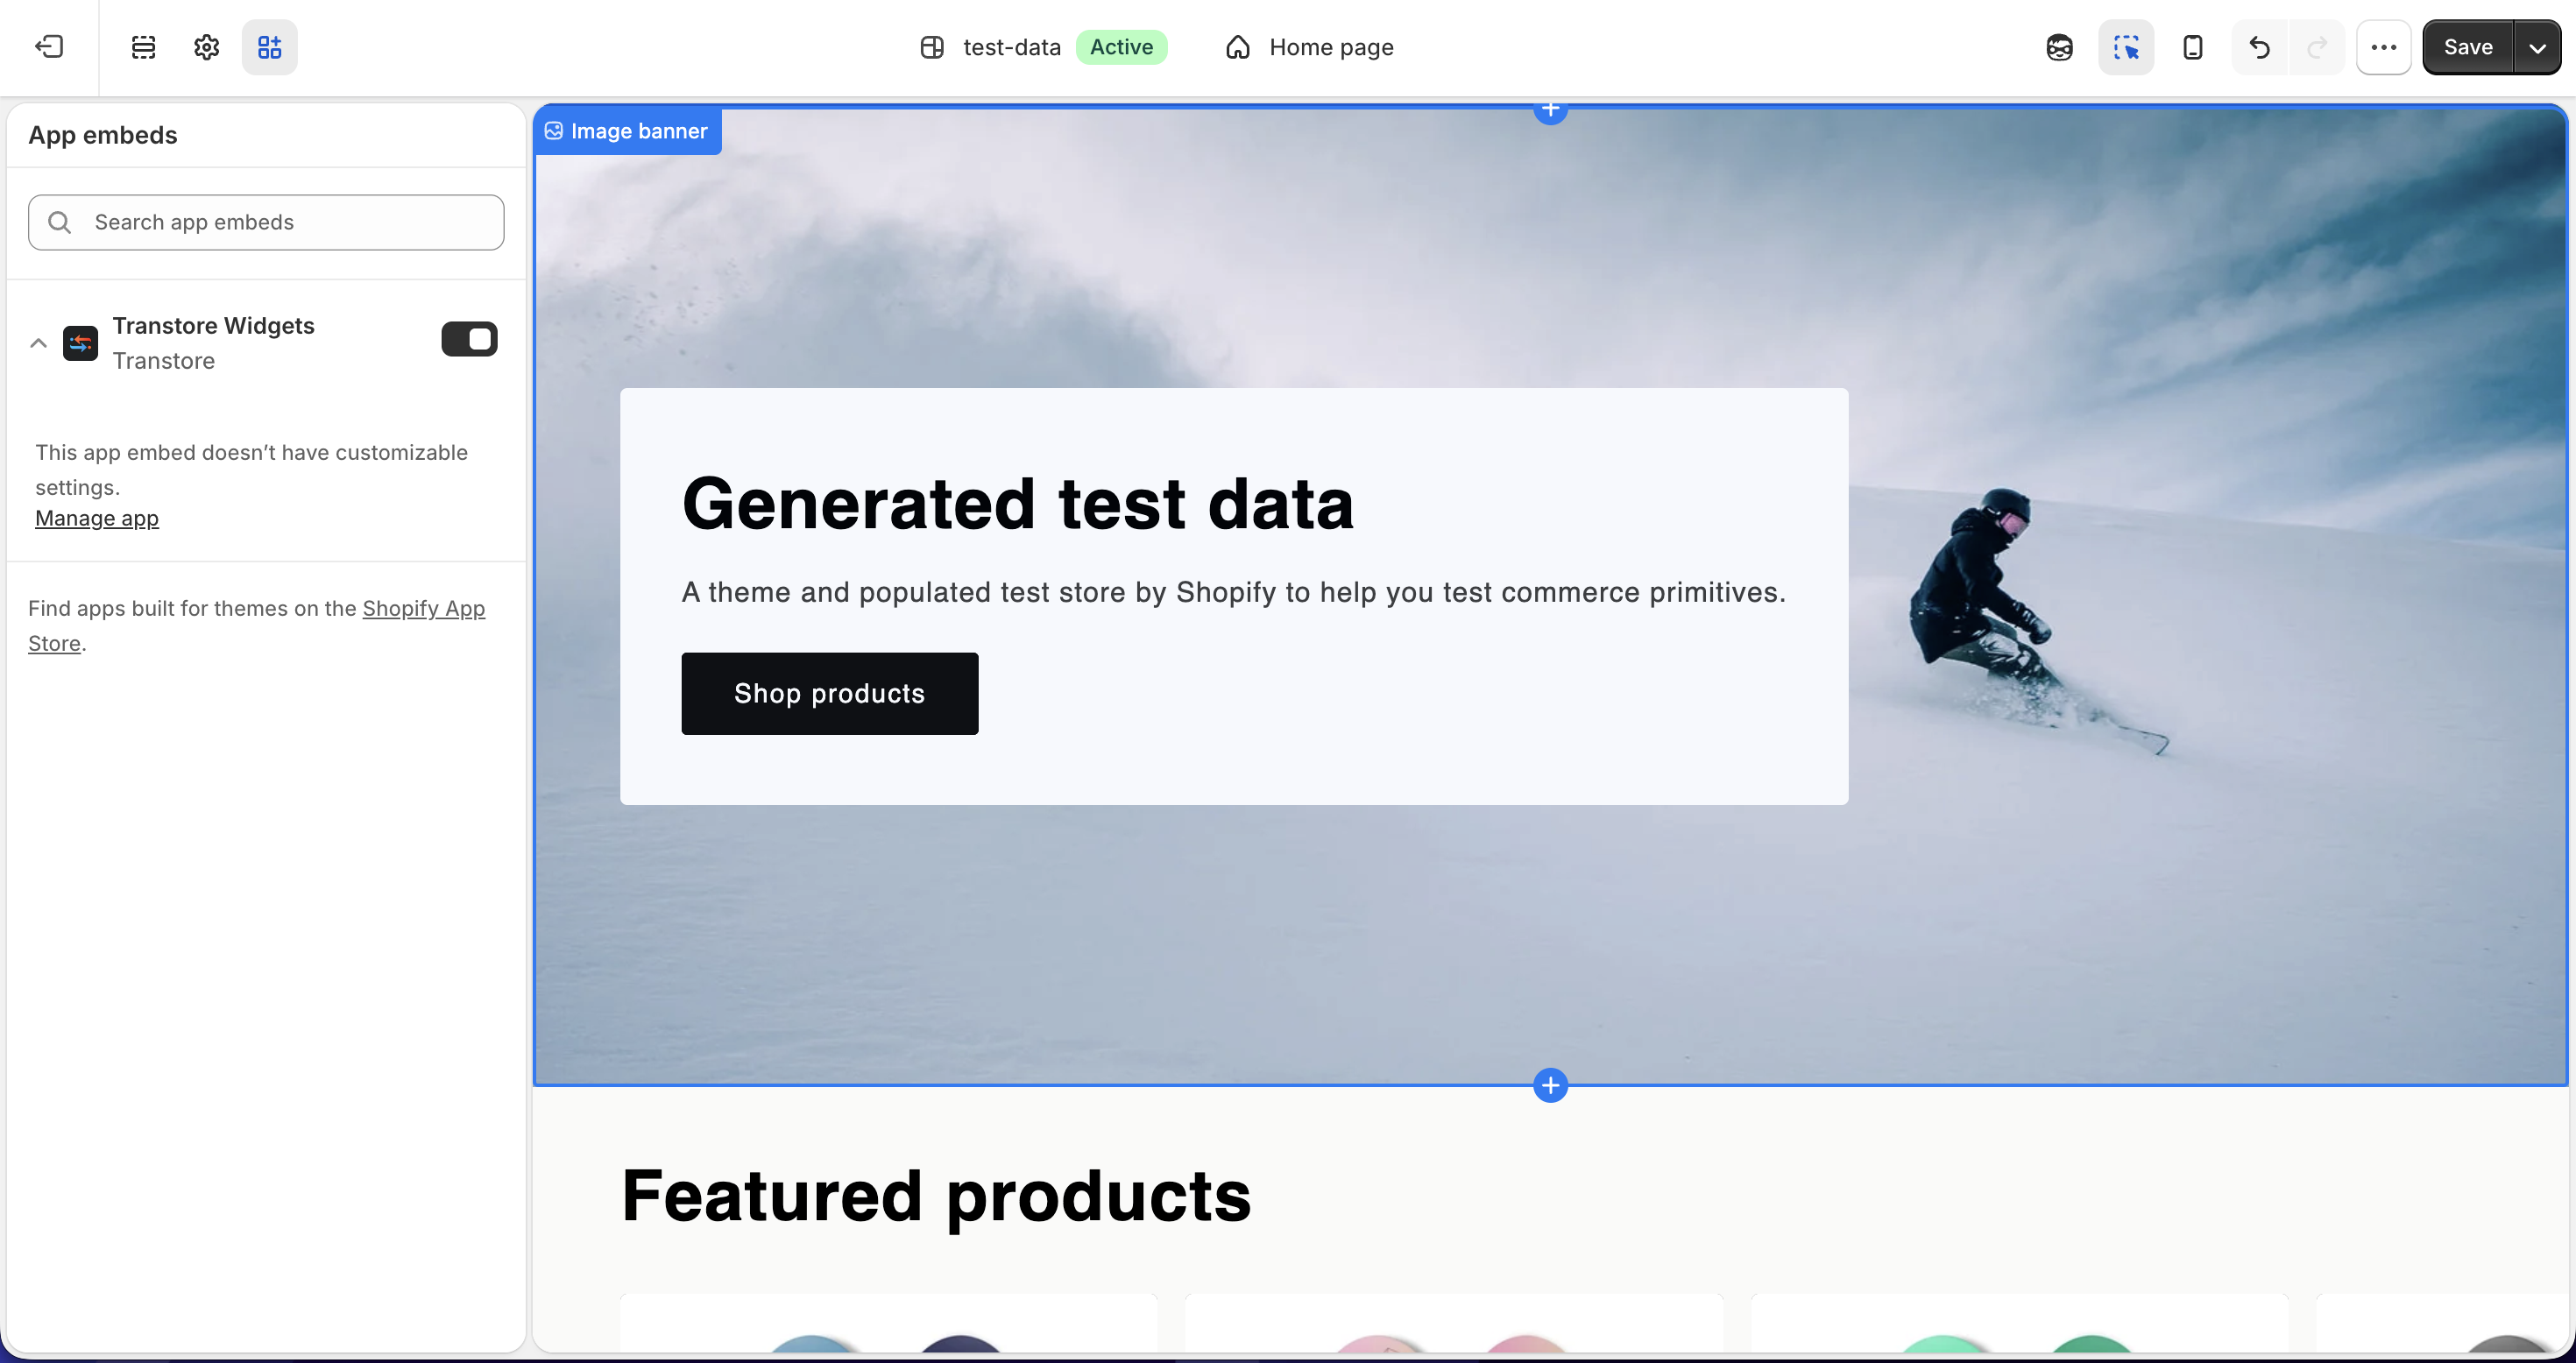
Task: Click the search magnifier icon
Action: 60,222
